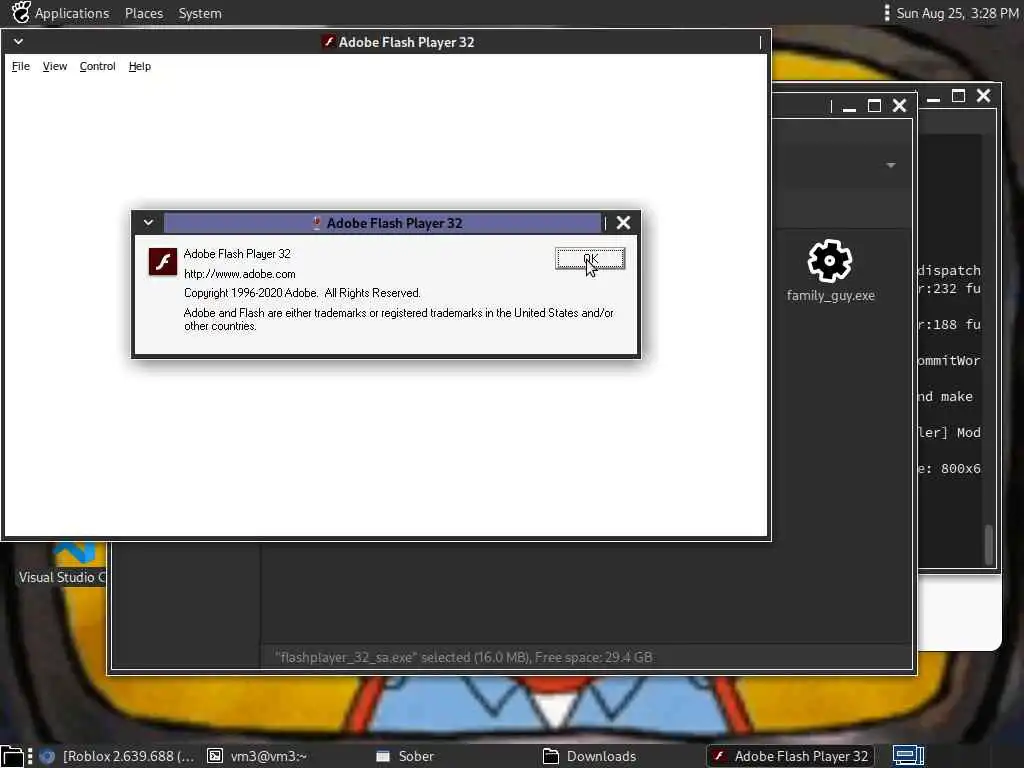Image resolution: width=1024 pixels, height=768 pixels.
Task: Click the Roblox icon in bottom taskbar
Action: pos(47,756)
